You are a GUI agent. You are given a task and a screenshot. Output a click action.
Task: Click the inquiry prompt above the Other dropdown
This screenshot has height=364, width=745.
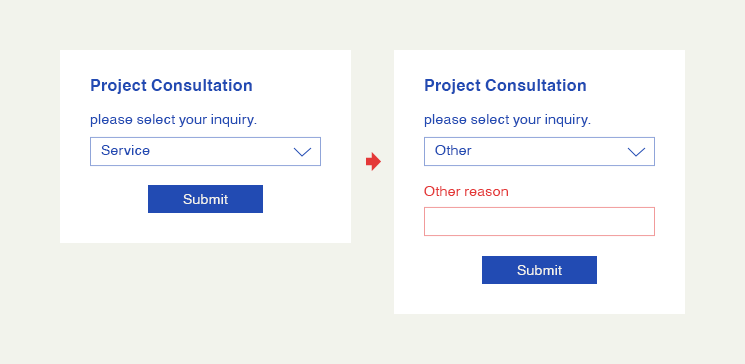pyautogui.click(x=507, y=120)
